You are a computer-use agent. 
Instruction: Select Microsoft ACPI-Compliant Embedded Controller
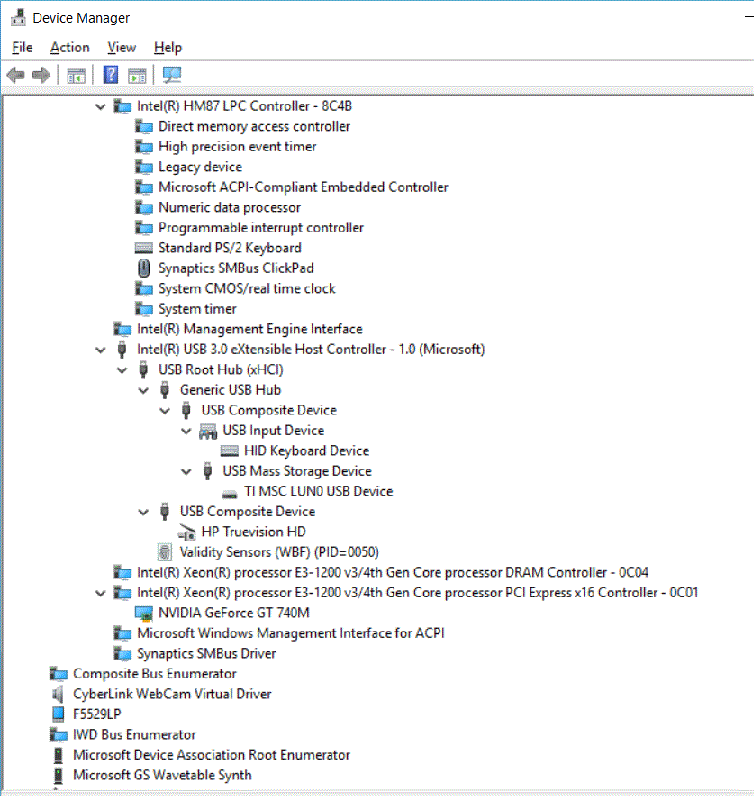point(303,187)
